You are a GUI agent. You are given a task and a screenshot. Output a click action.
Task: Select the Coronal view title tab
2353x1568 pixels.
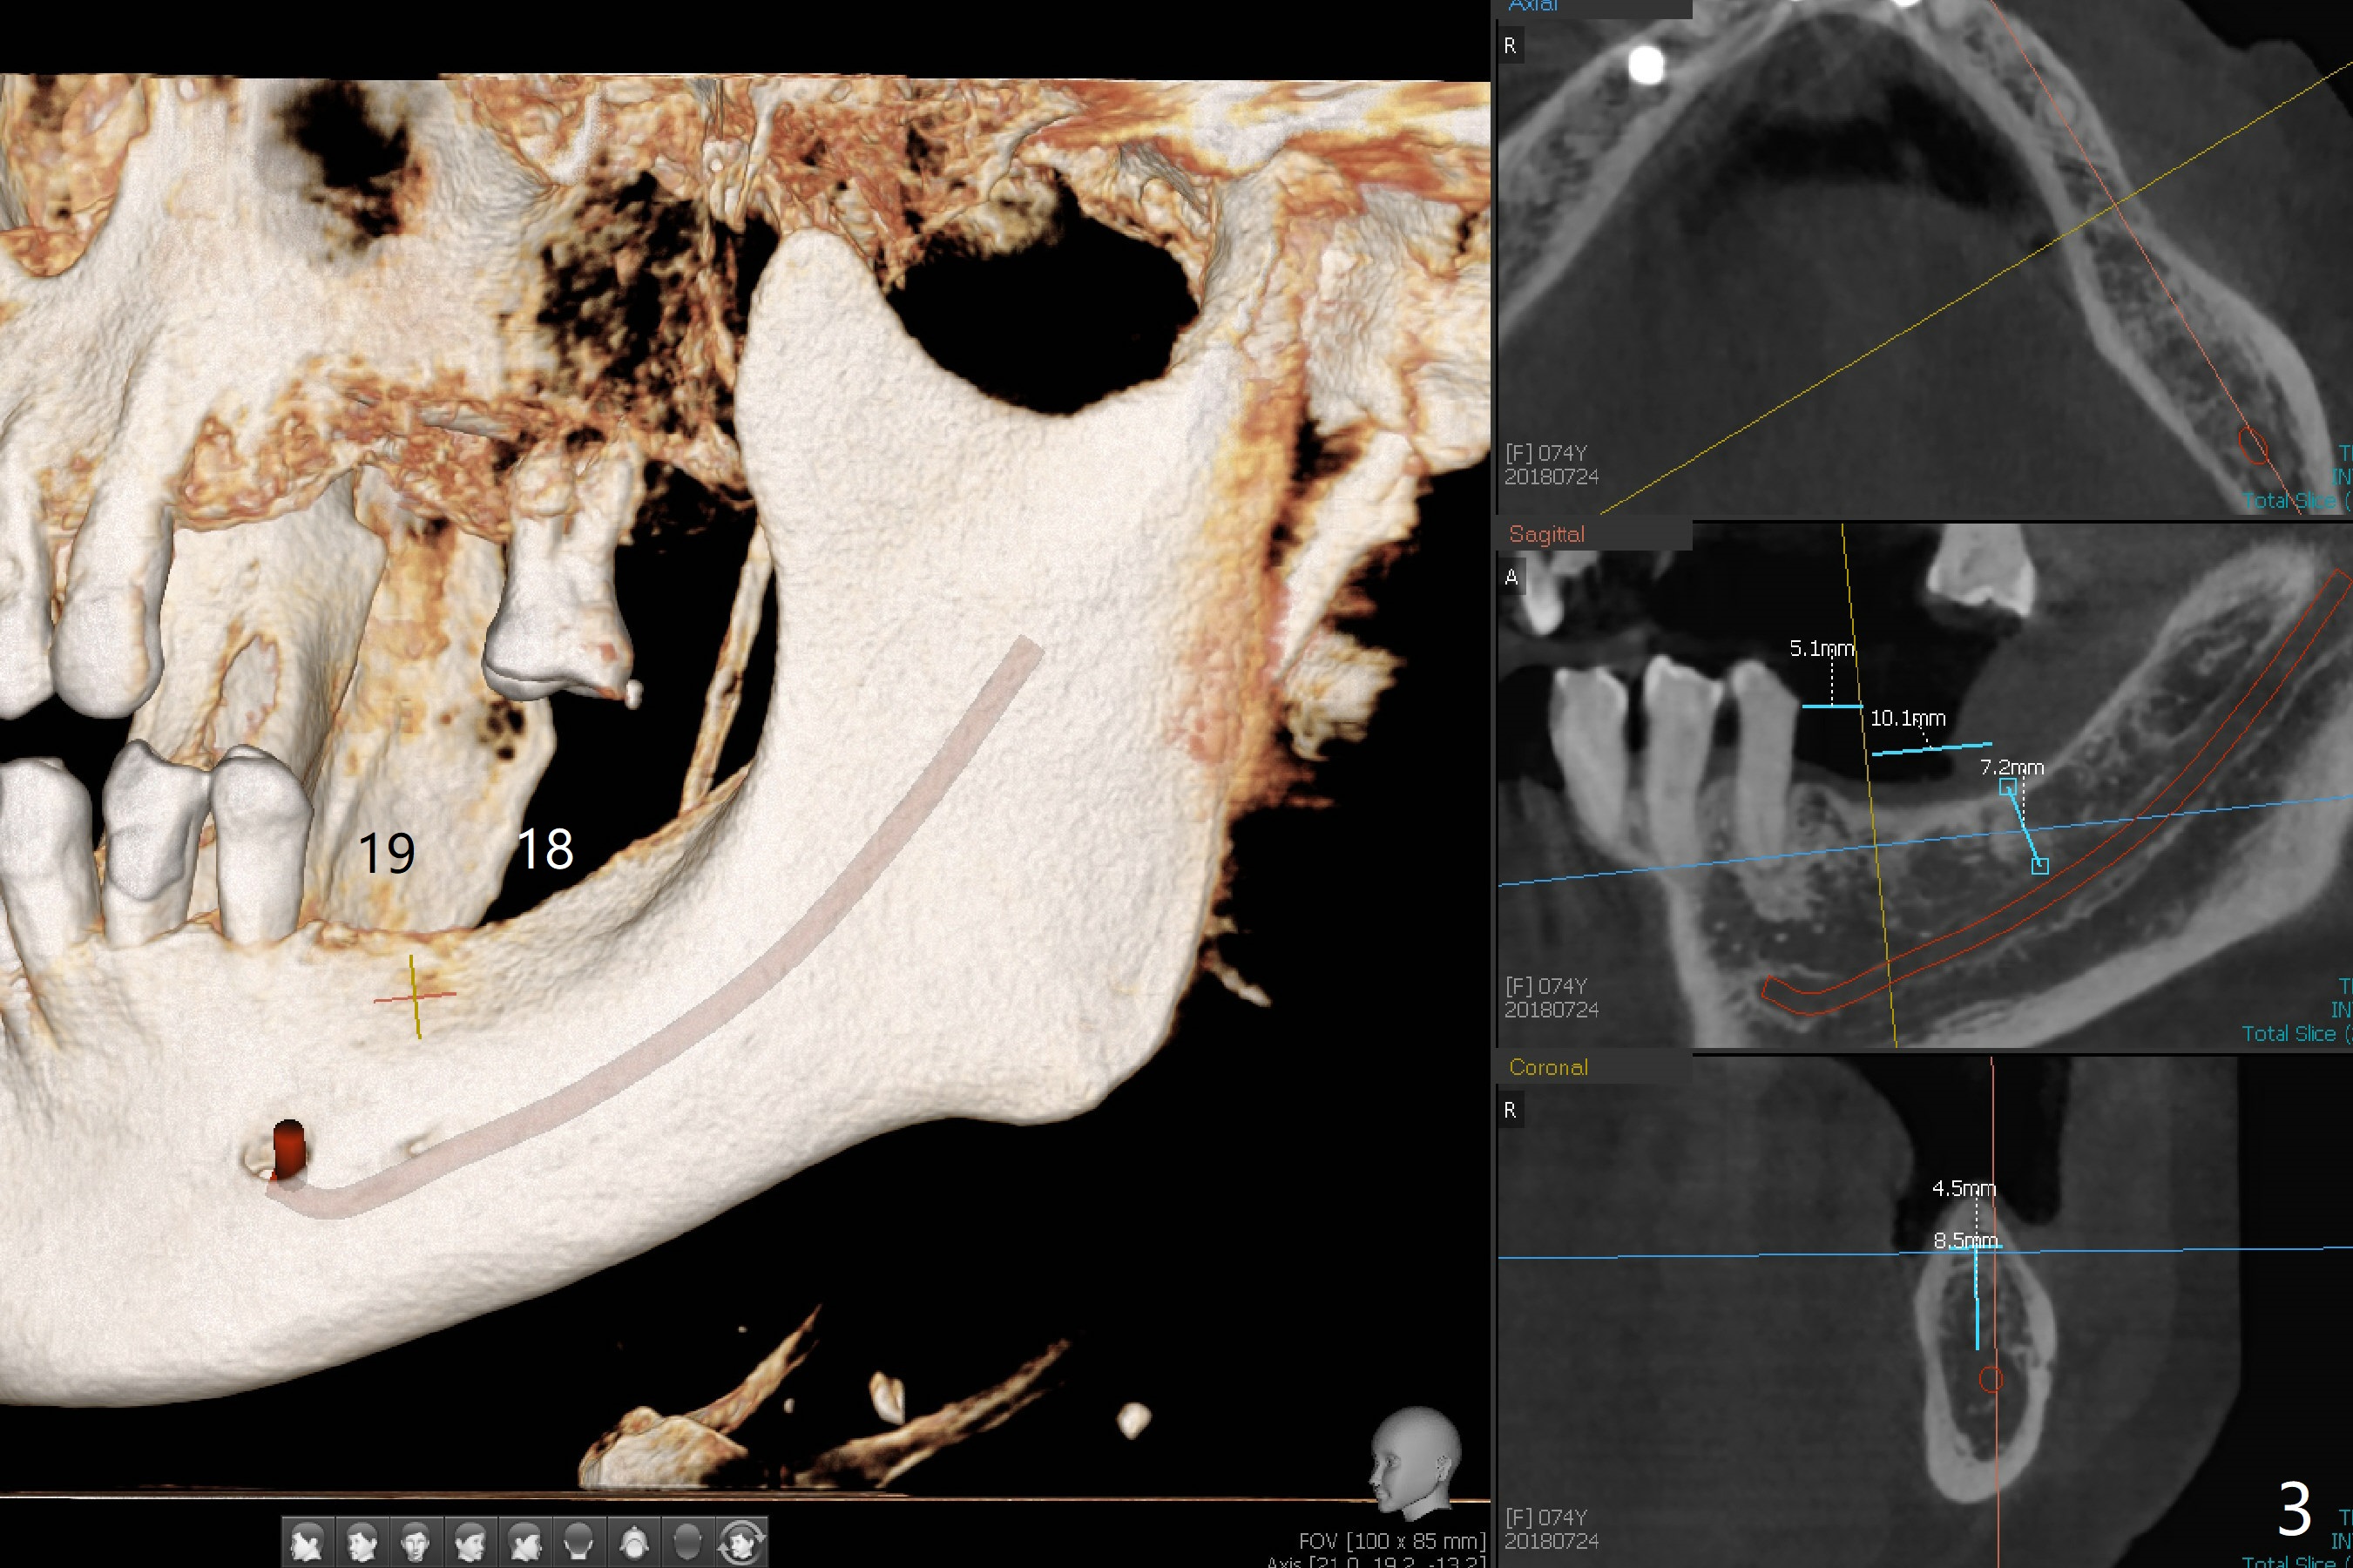tap(1548, 1067)
